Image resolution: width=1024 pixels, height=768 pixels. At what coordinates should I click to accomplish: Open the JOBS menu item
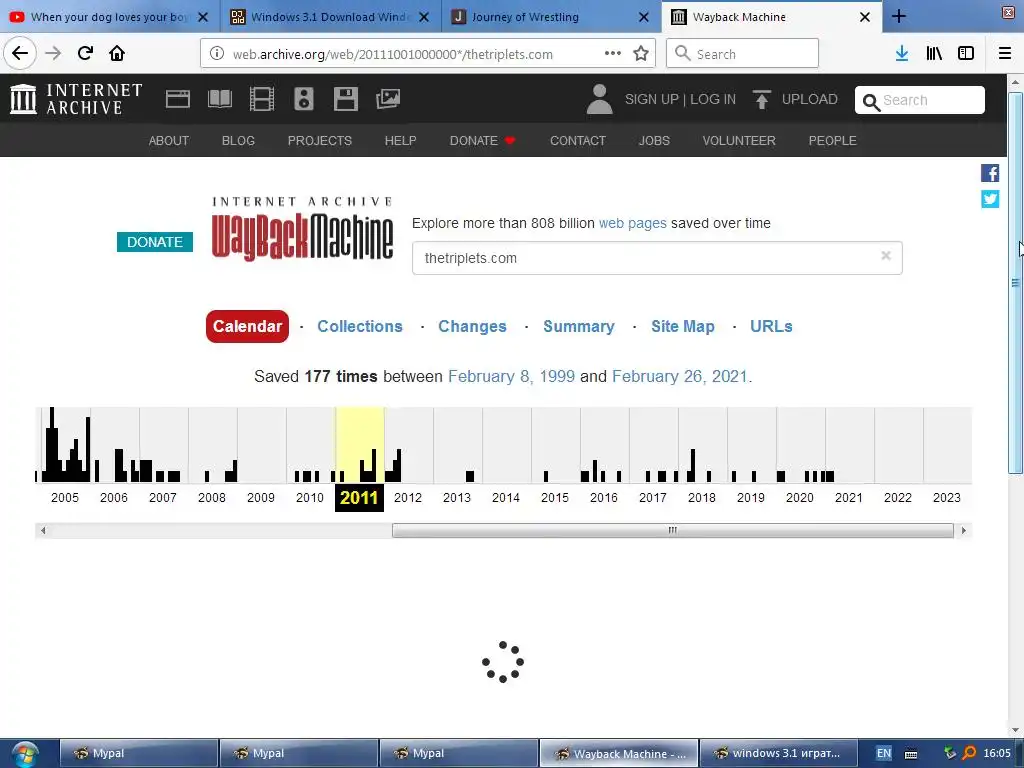(654, 140)
